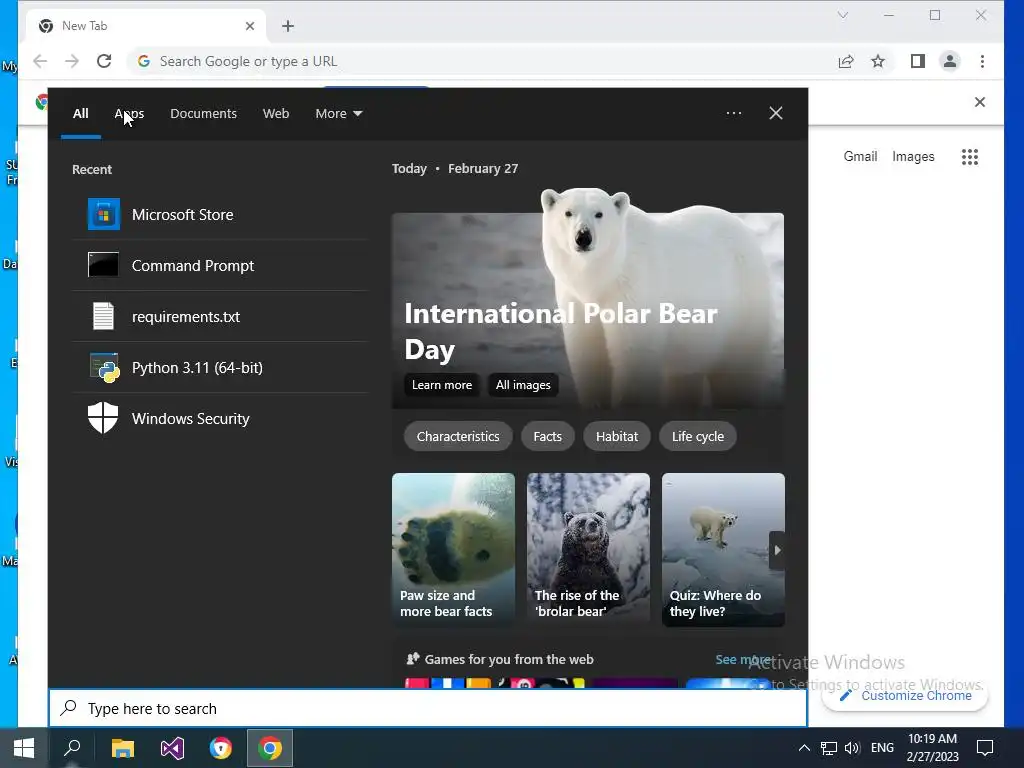The height and width of the screenshot is (768, 1024).
Task: Click Chrome forward navigation arrow
Action: click(x=72, y=61)
